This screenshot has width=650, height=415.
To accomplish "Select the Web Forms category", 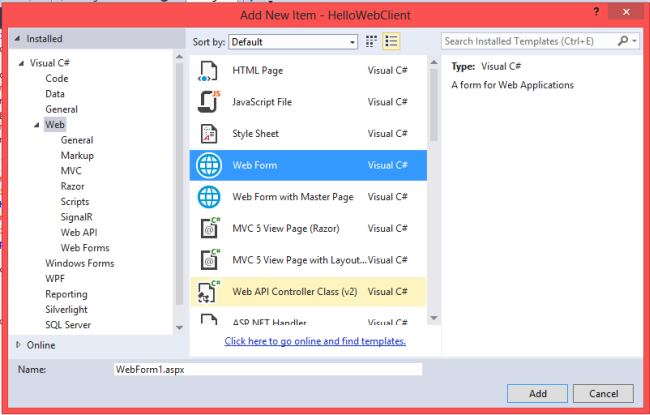I will click(x=85, y=248).
